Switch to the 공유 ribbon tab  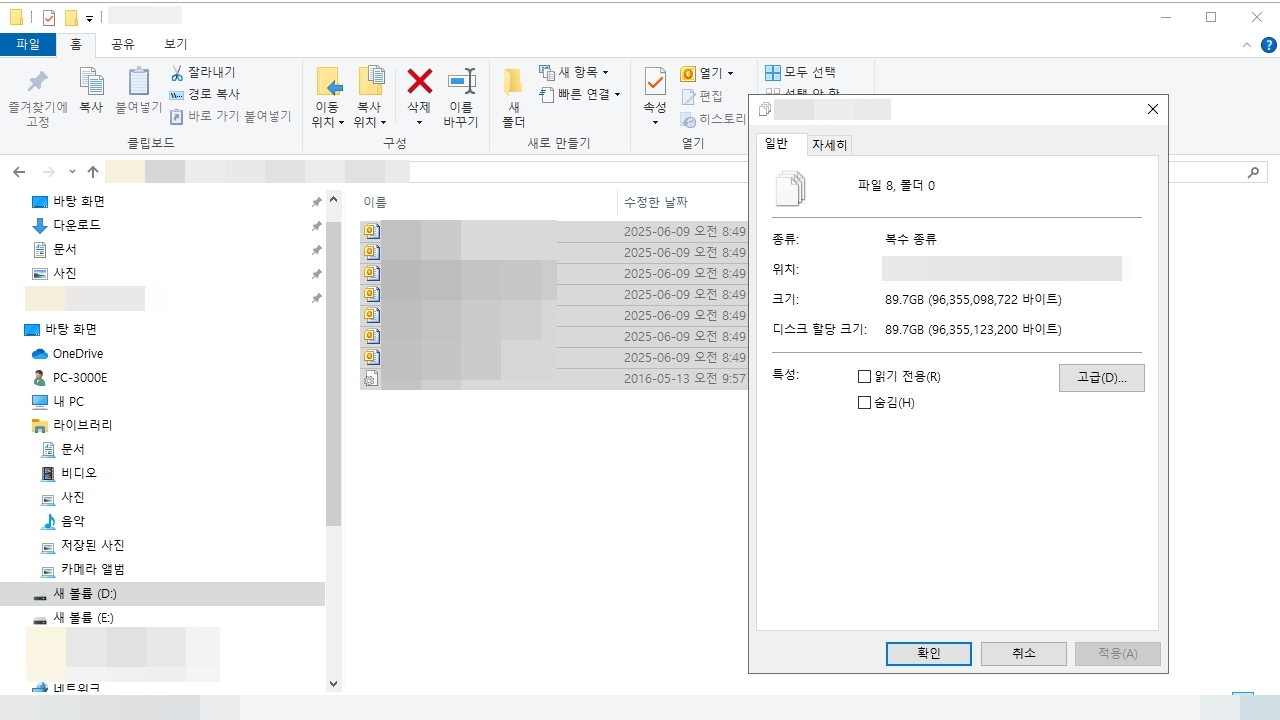coord(123,44)
